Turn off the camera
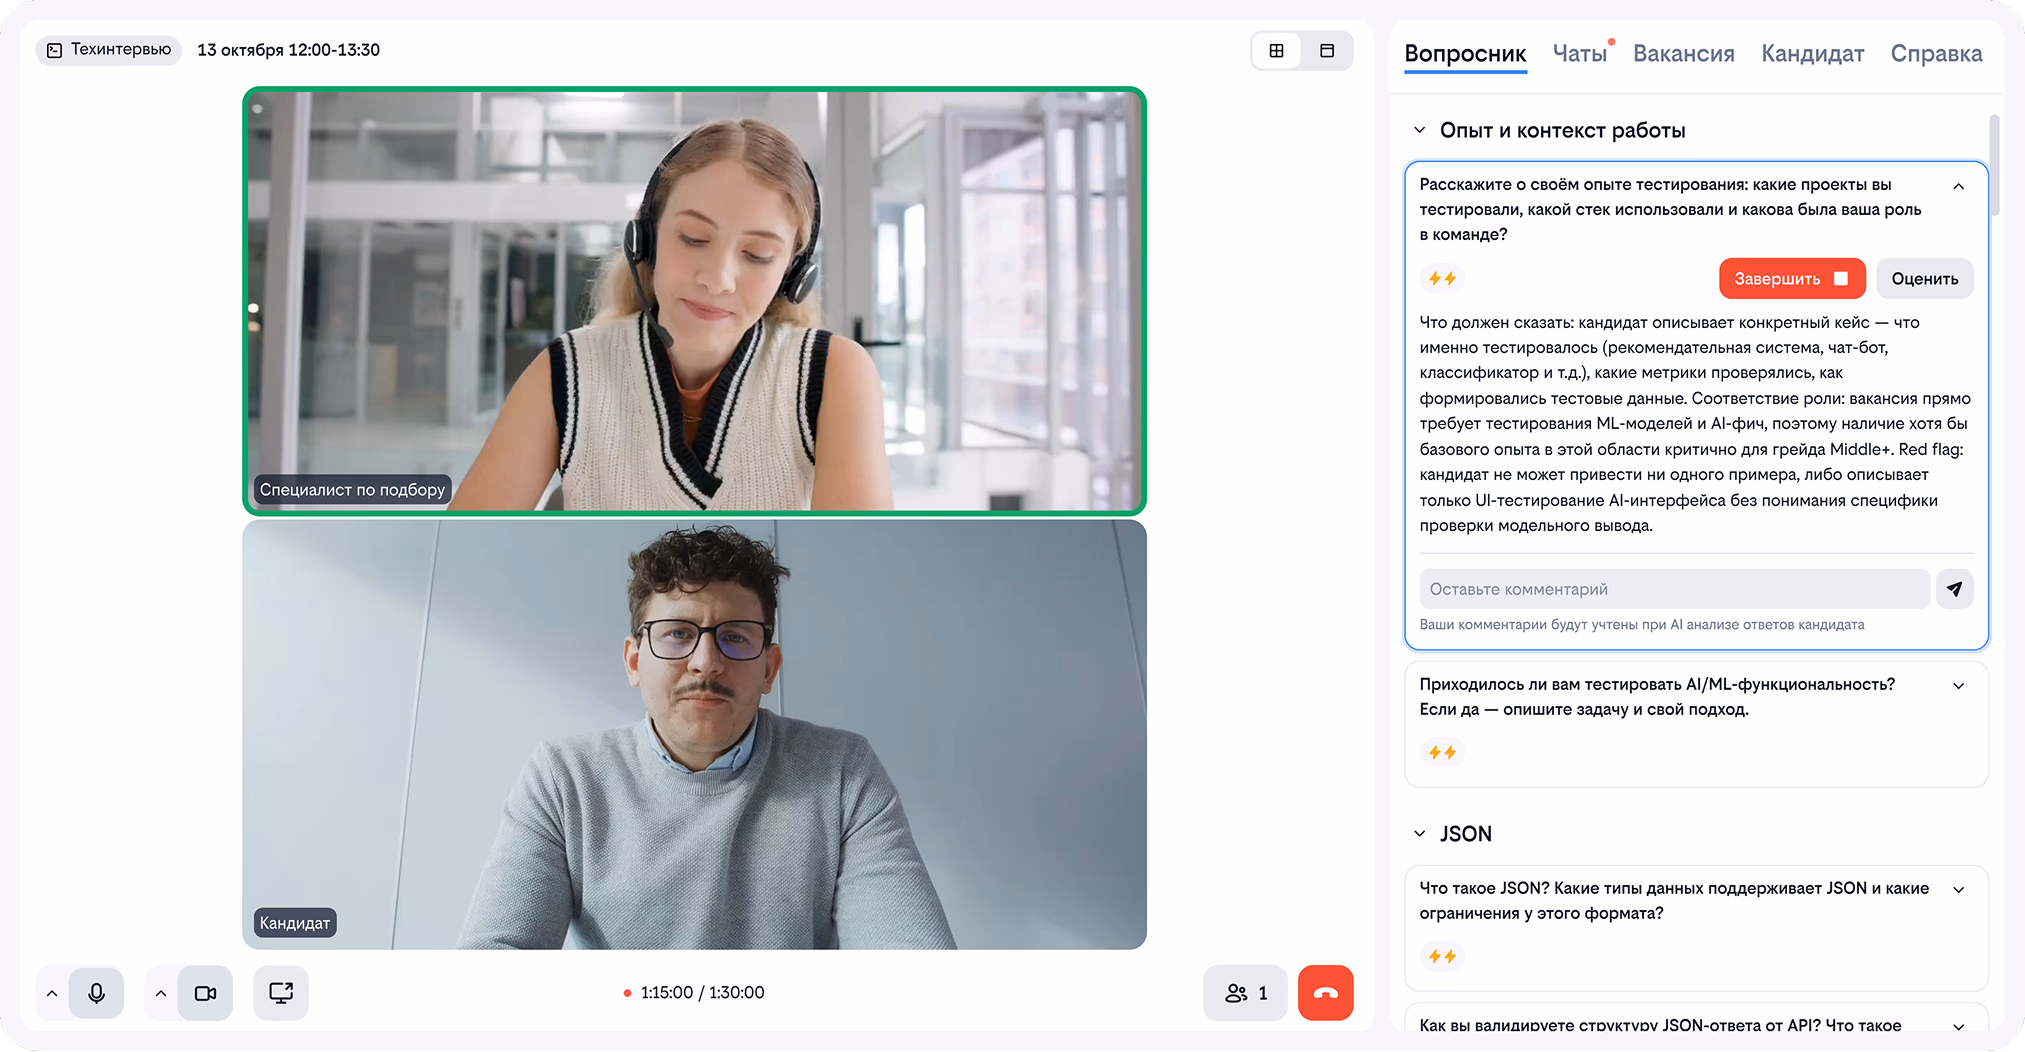The image size is (2025, 1052). coord(205,993)
